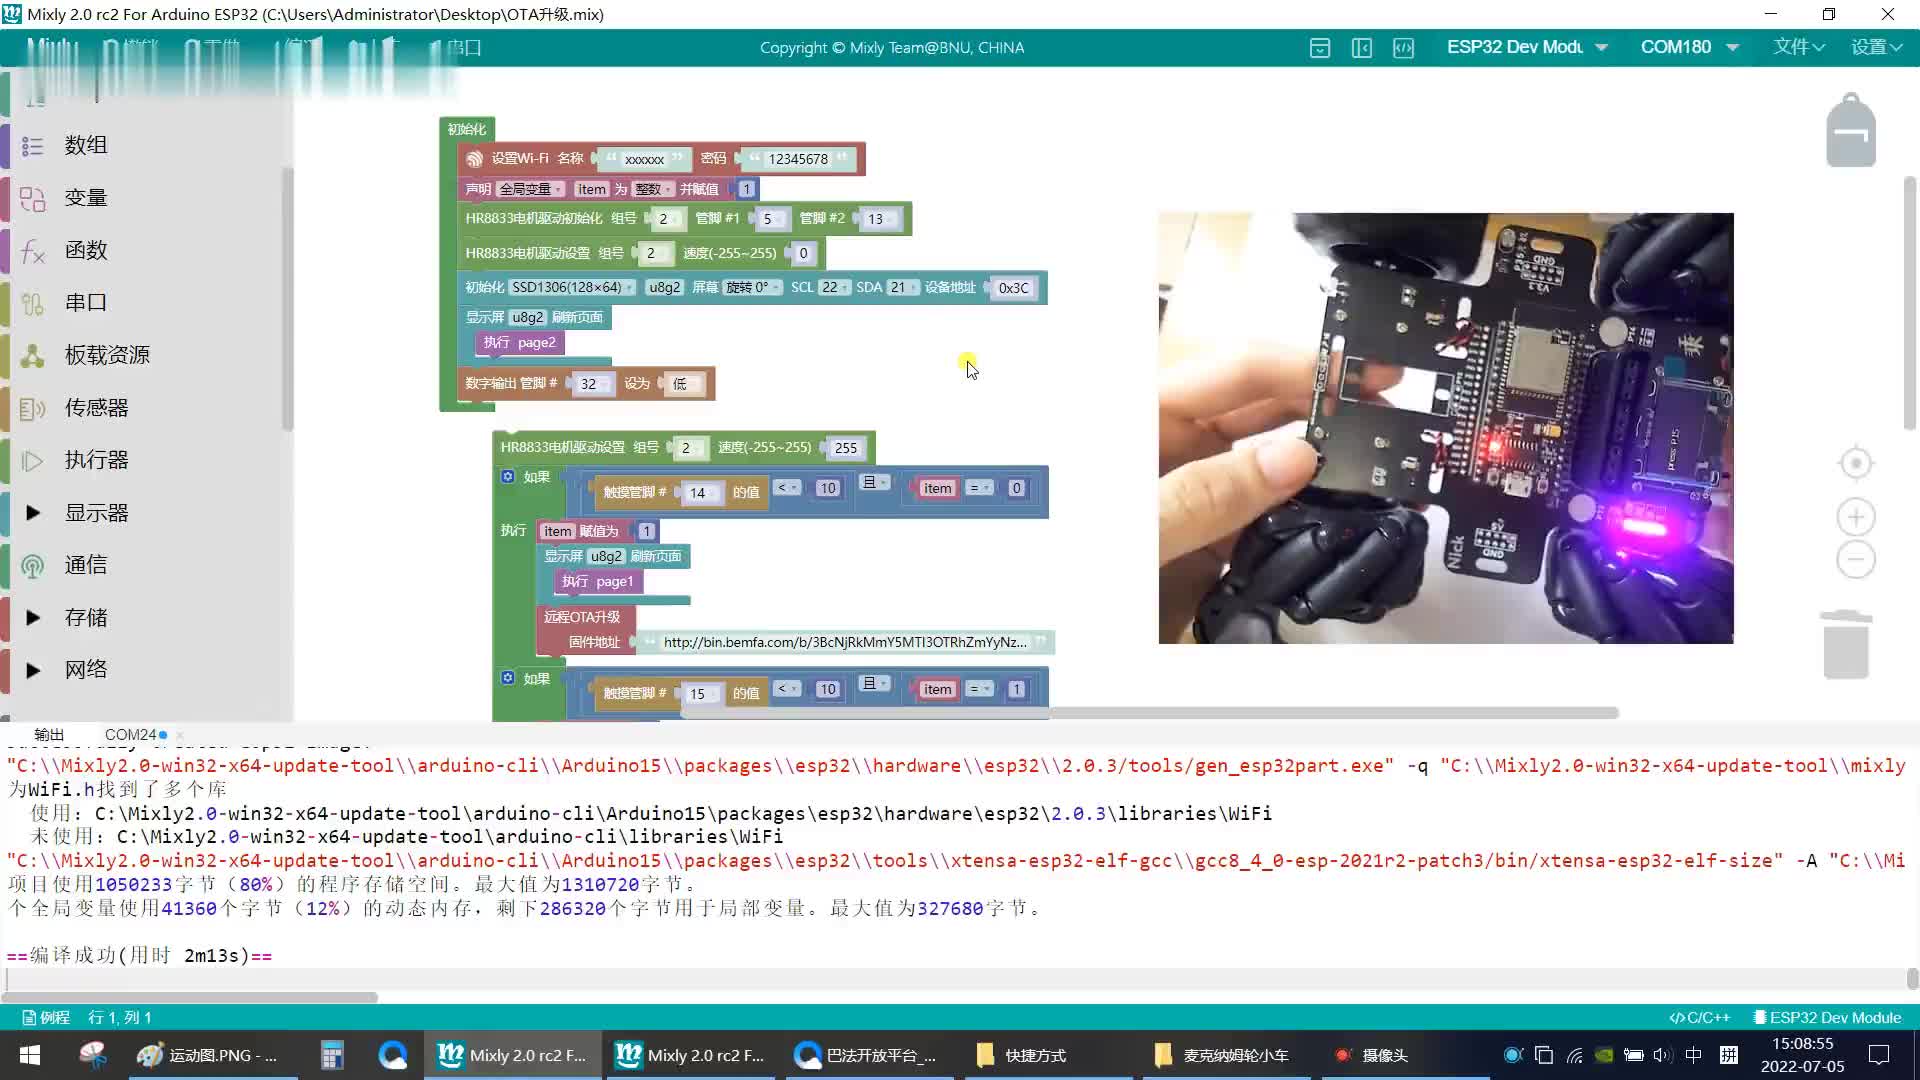1920x1080 pixels.
Task: Click the volume icon in system tray
Action: click(x=1662, y=1055)
